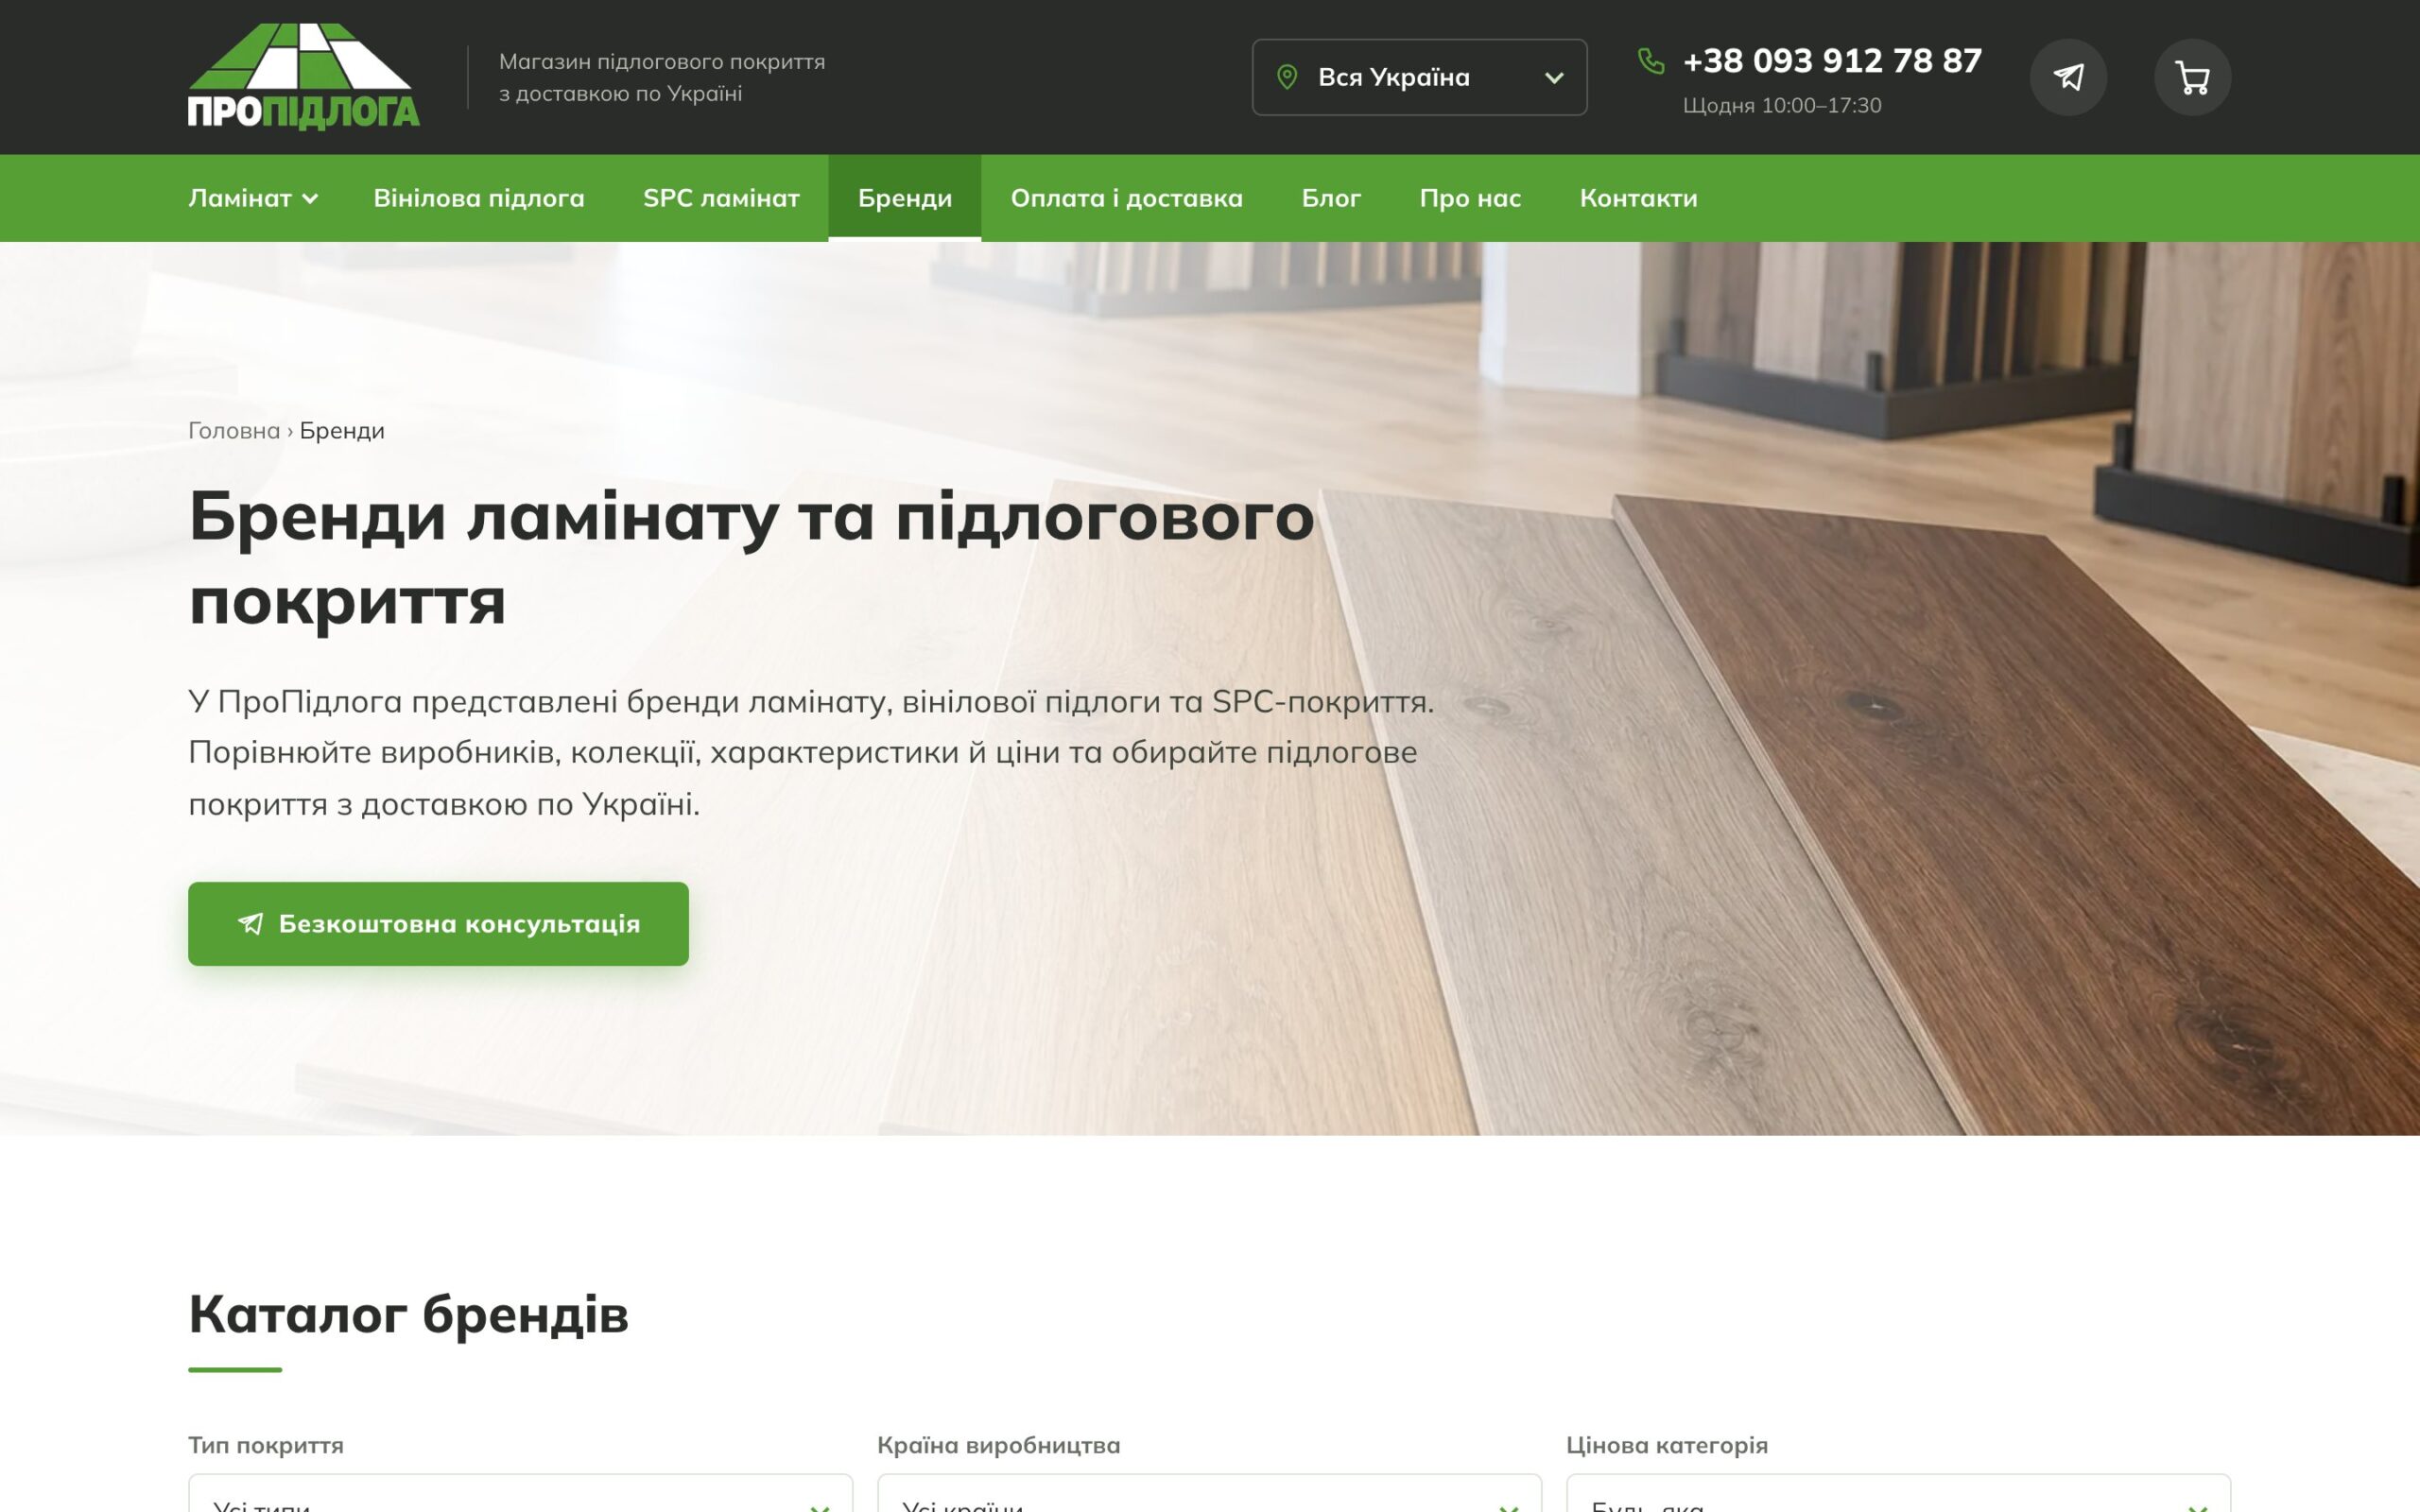Call the number +38 093 912 78 87
2420x1512 pixels.
(1832, 61)
